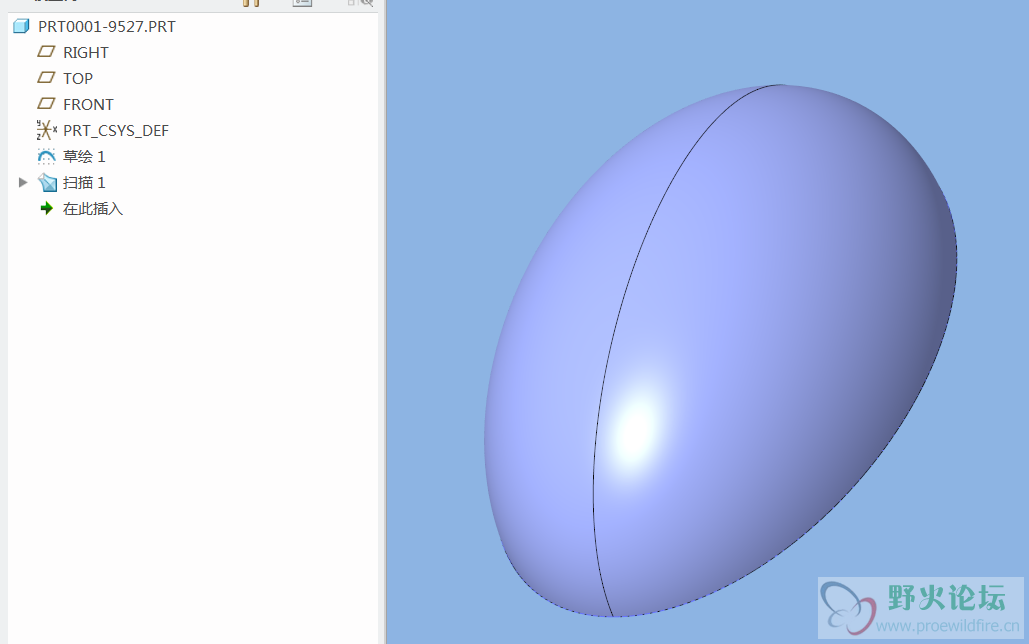Viewport: 1029px width, 644px height.
Task: Click the green insert-here arrow icon
Action: (x=47, y=208)
